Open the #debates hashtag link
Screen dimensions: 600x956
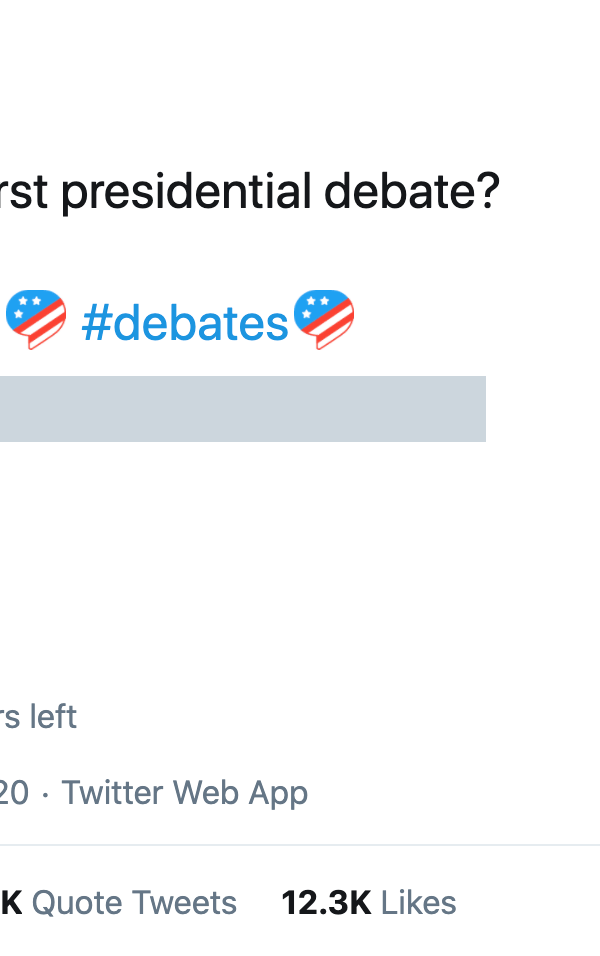(185, 323)
